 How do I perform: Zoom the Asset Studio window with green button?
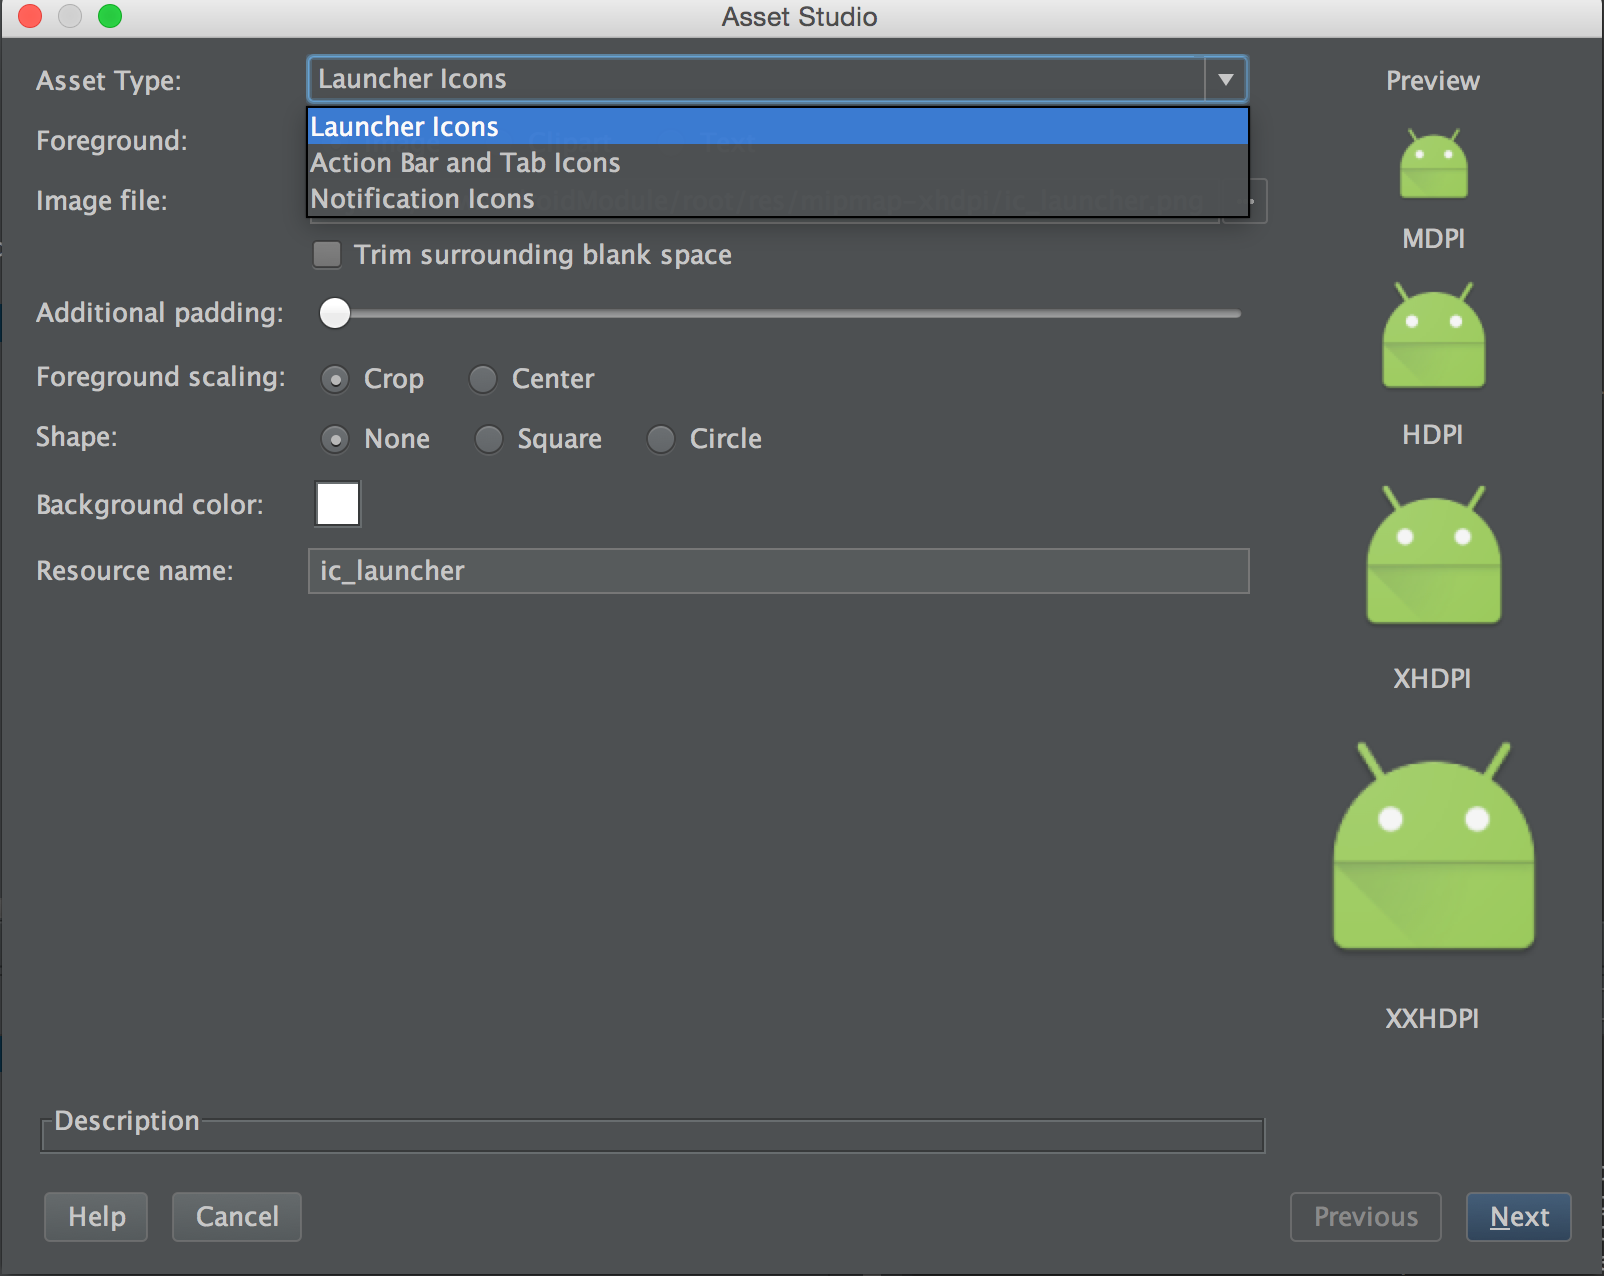click(110, 16)
